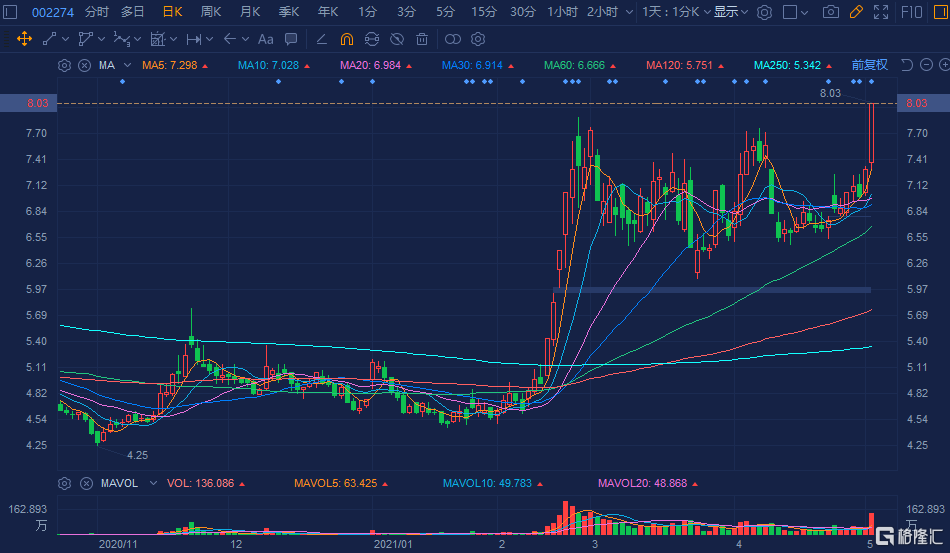Expand arrow tool options chevron
Image resolution: width=950 pixels, height=553 pixels.
pyautogui.click(x=245, y=39)
